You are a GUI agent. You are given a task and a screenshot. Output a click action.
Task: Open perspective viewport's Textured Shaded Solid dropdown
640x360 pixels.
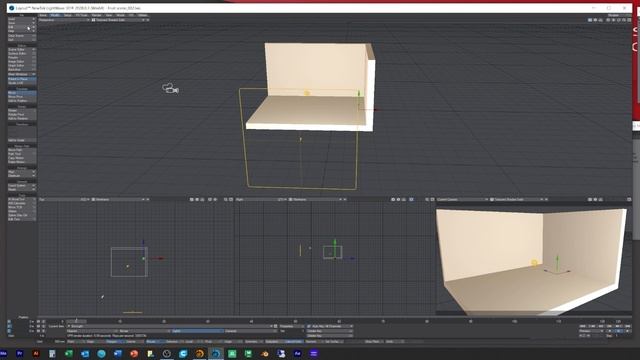click(119, 20)
